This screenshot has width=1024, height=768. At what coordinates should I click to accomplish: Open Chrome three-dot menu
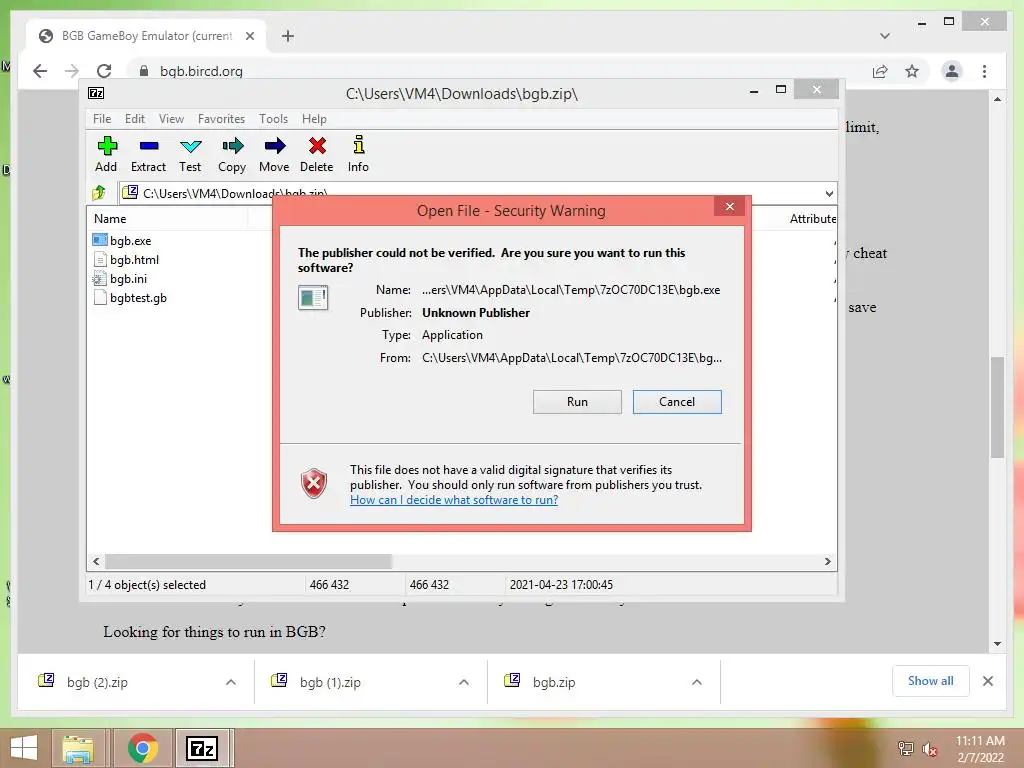984,71
